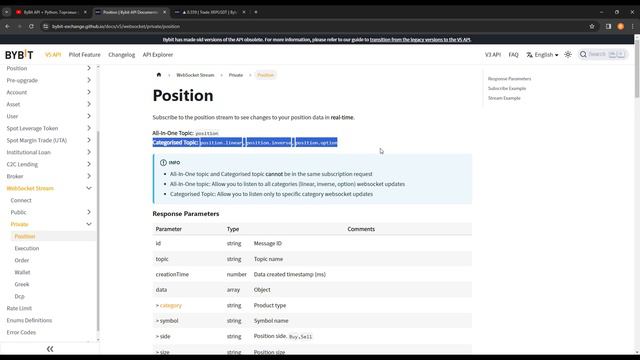This screenshot has width=640, height=360.
Task: Open browser three-dot menu
Action: point(633,26)
